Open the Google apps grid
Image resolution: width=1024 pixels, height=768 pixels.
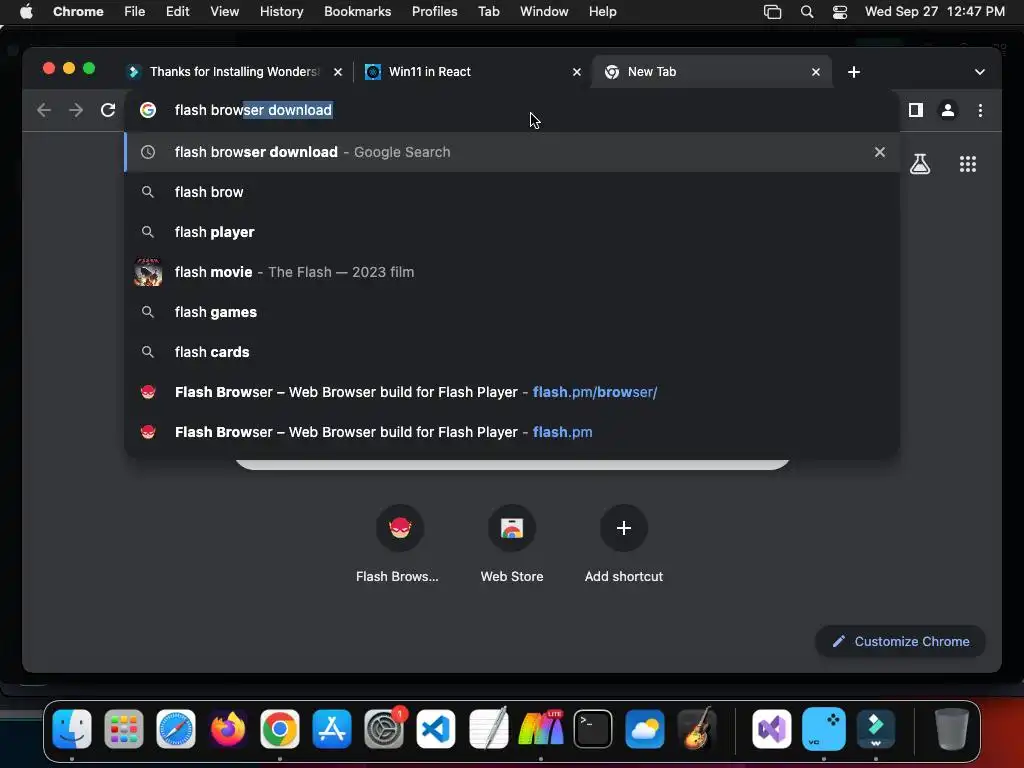pos(967,164)
